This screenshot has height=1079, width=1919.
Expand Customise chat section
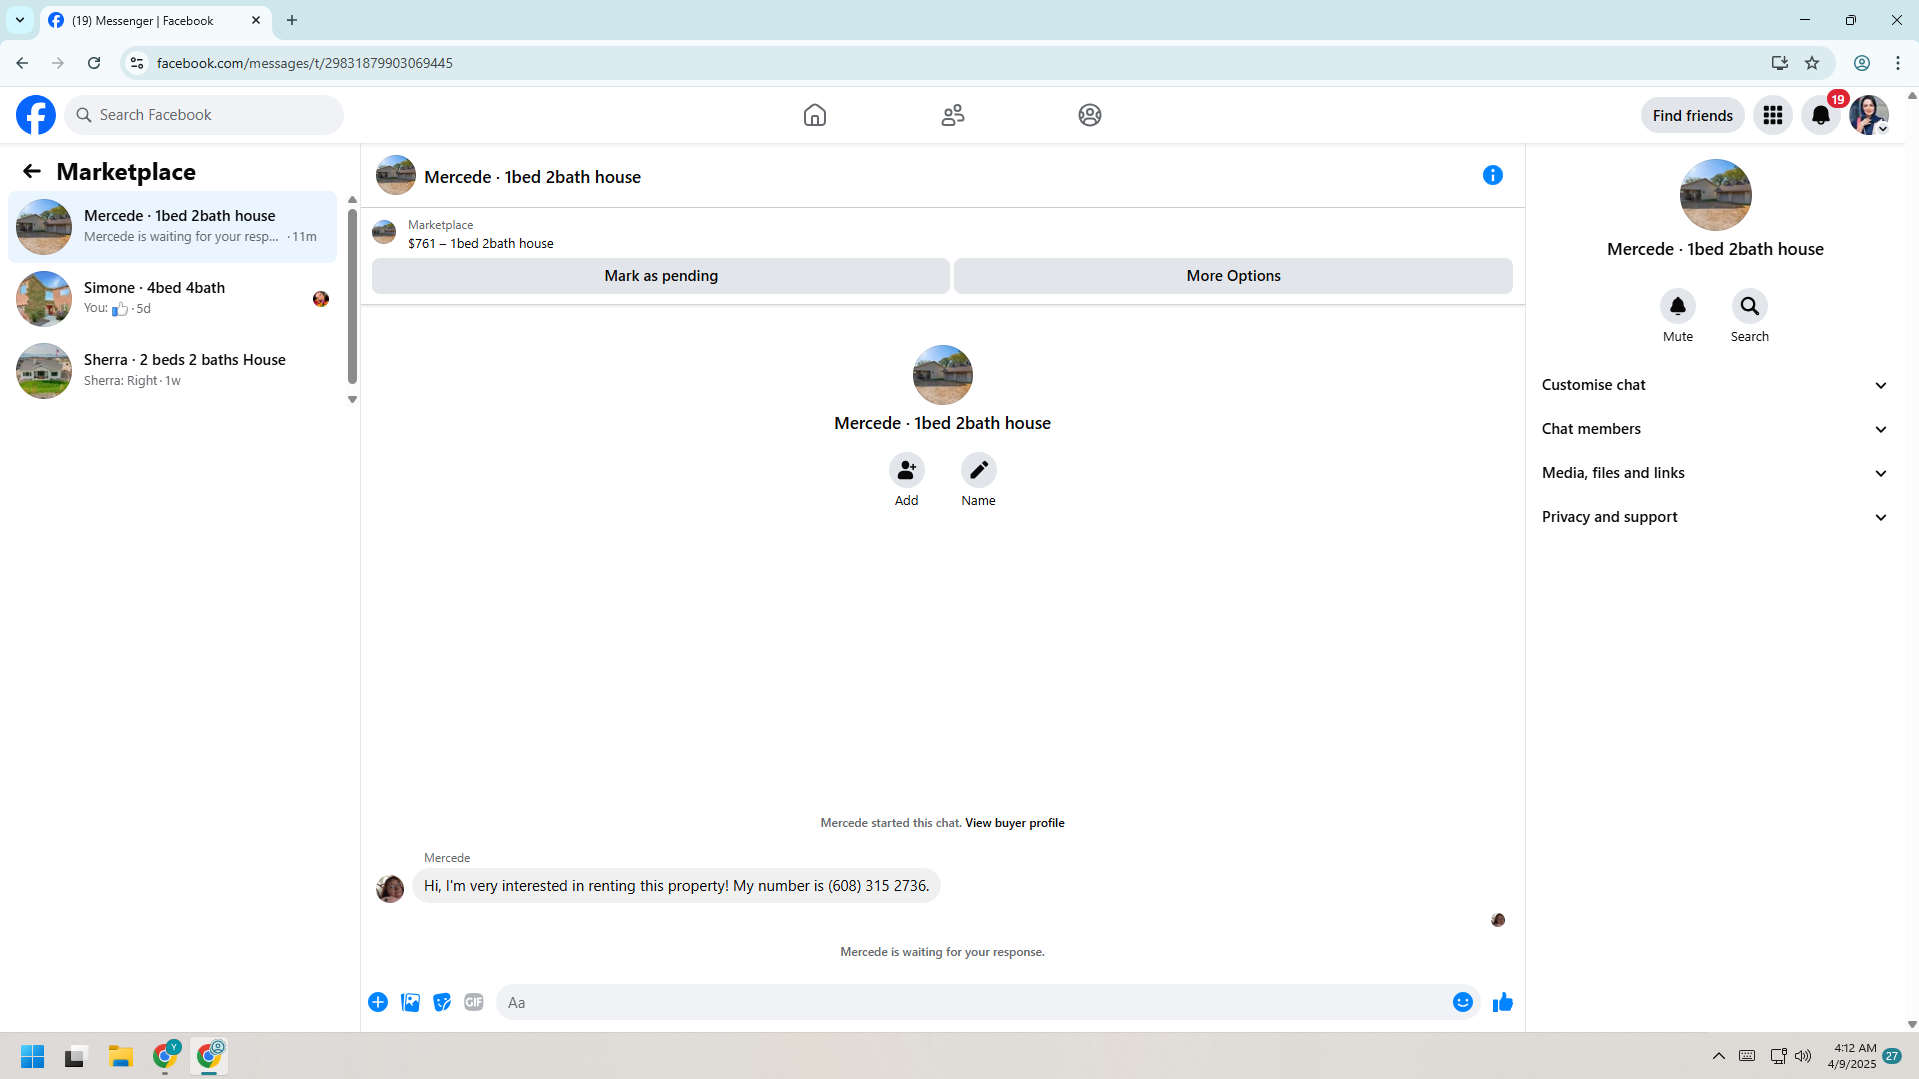tap(1715, 385)
